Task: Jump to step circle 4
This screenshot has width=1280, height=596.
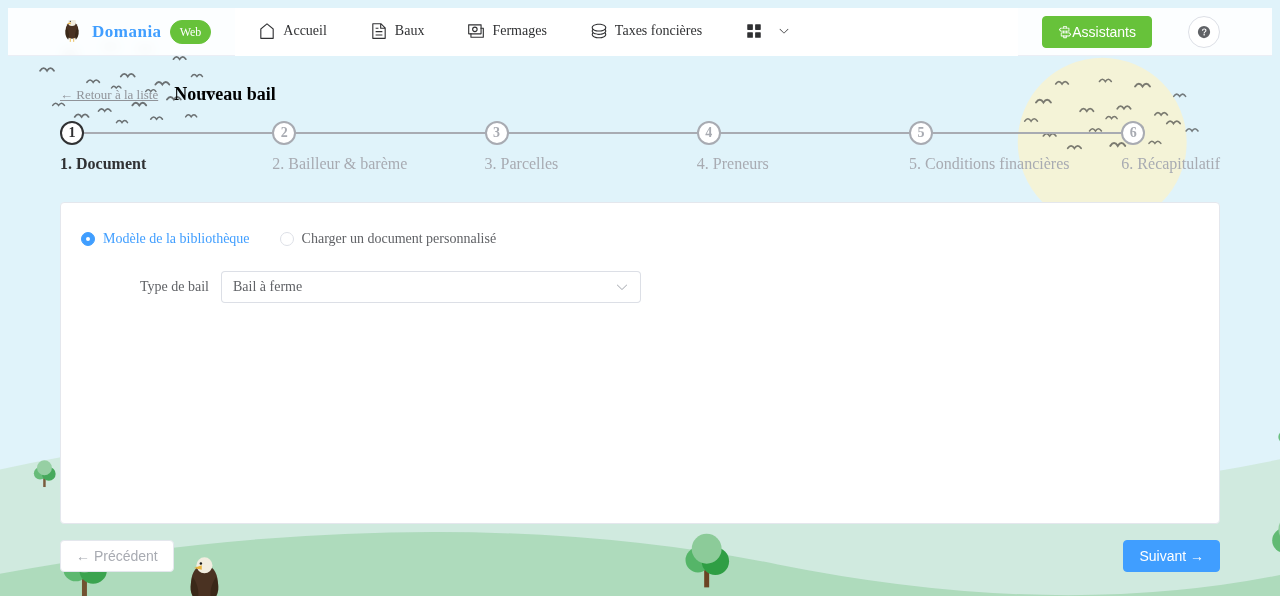Action: point(709,133)
